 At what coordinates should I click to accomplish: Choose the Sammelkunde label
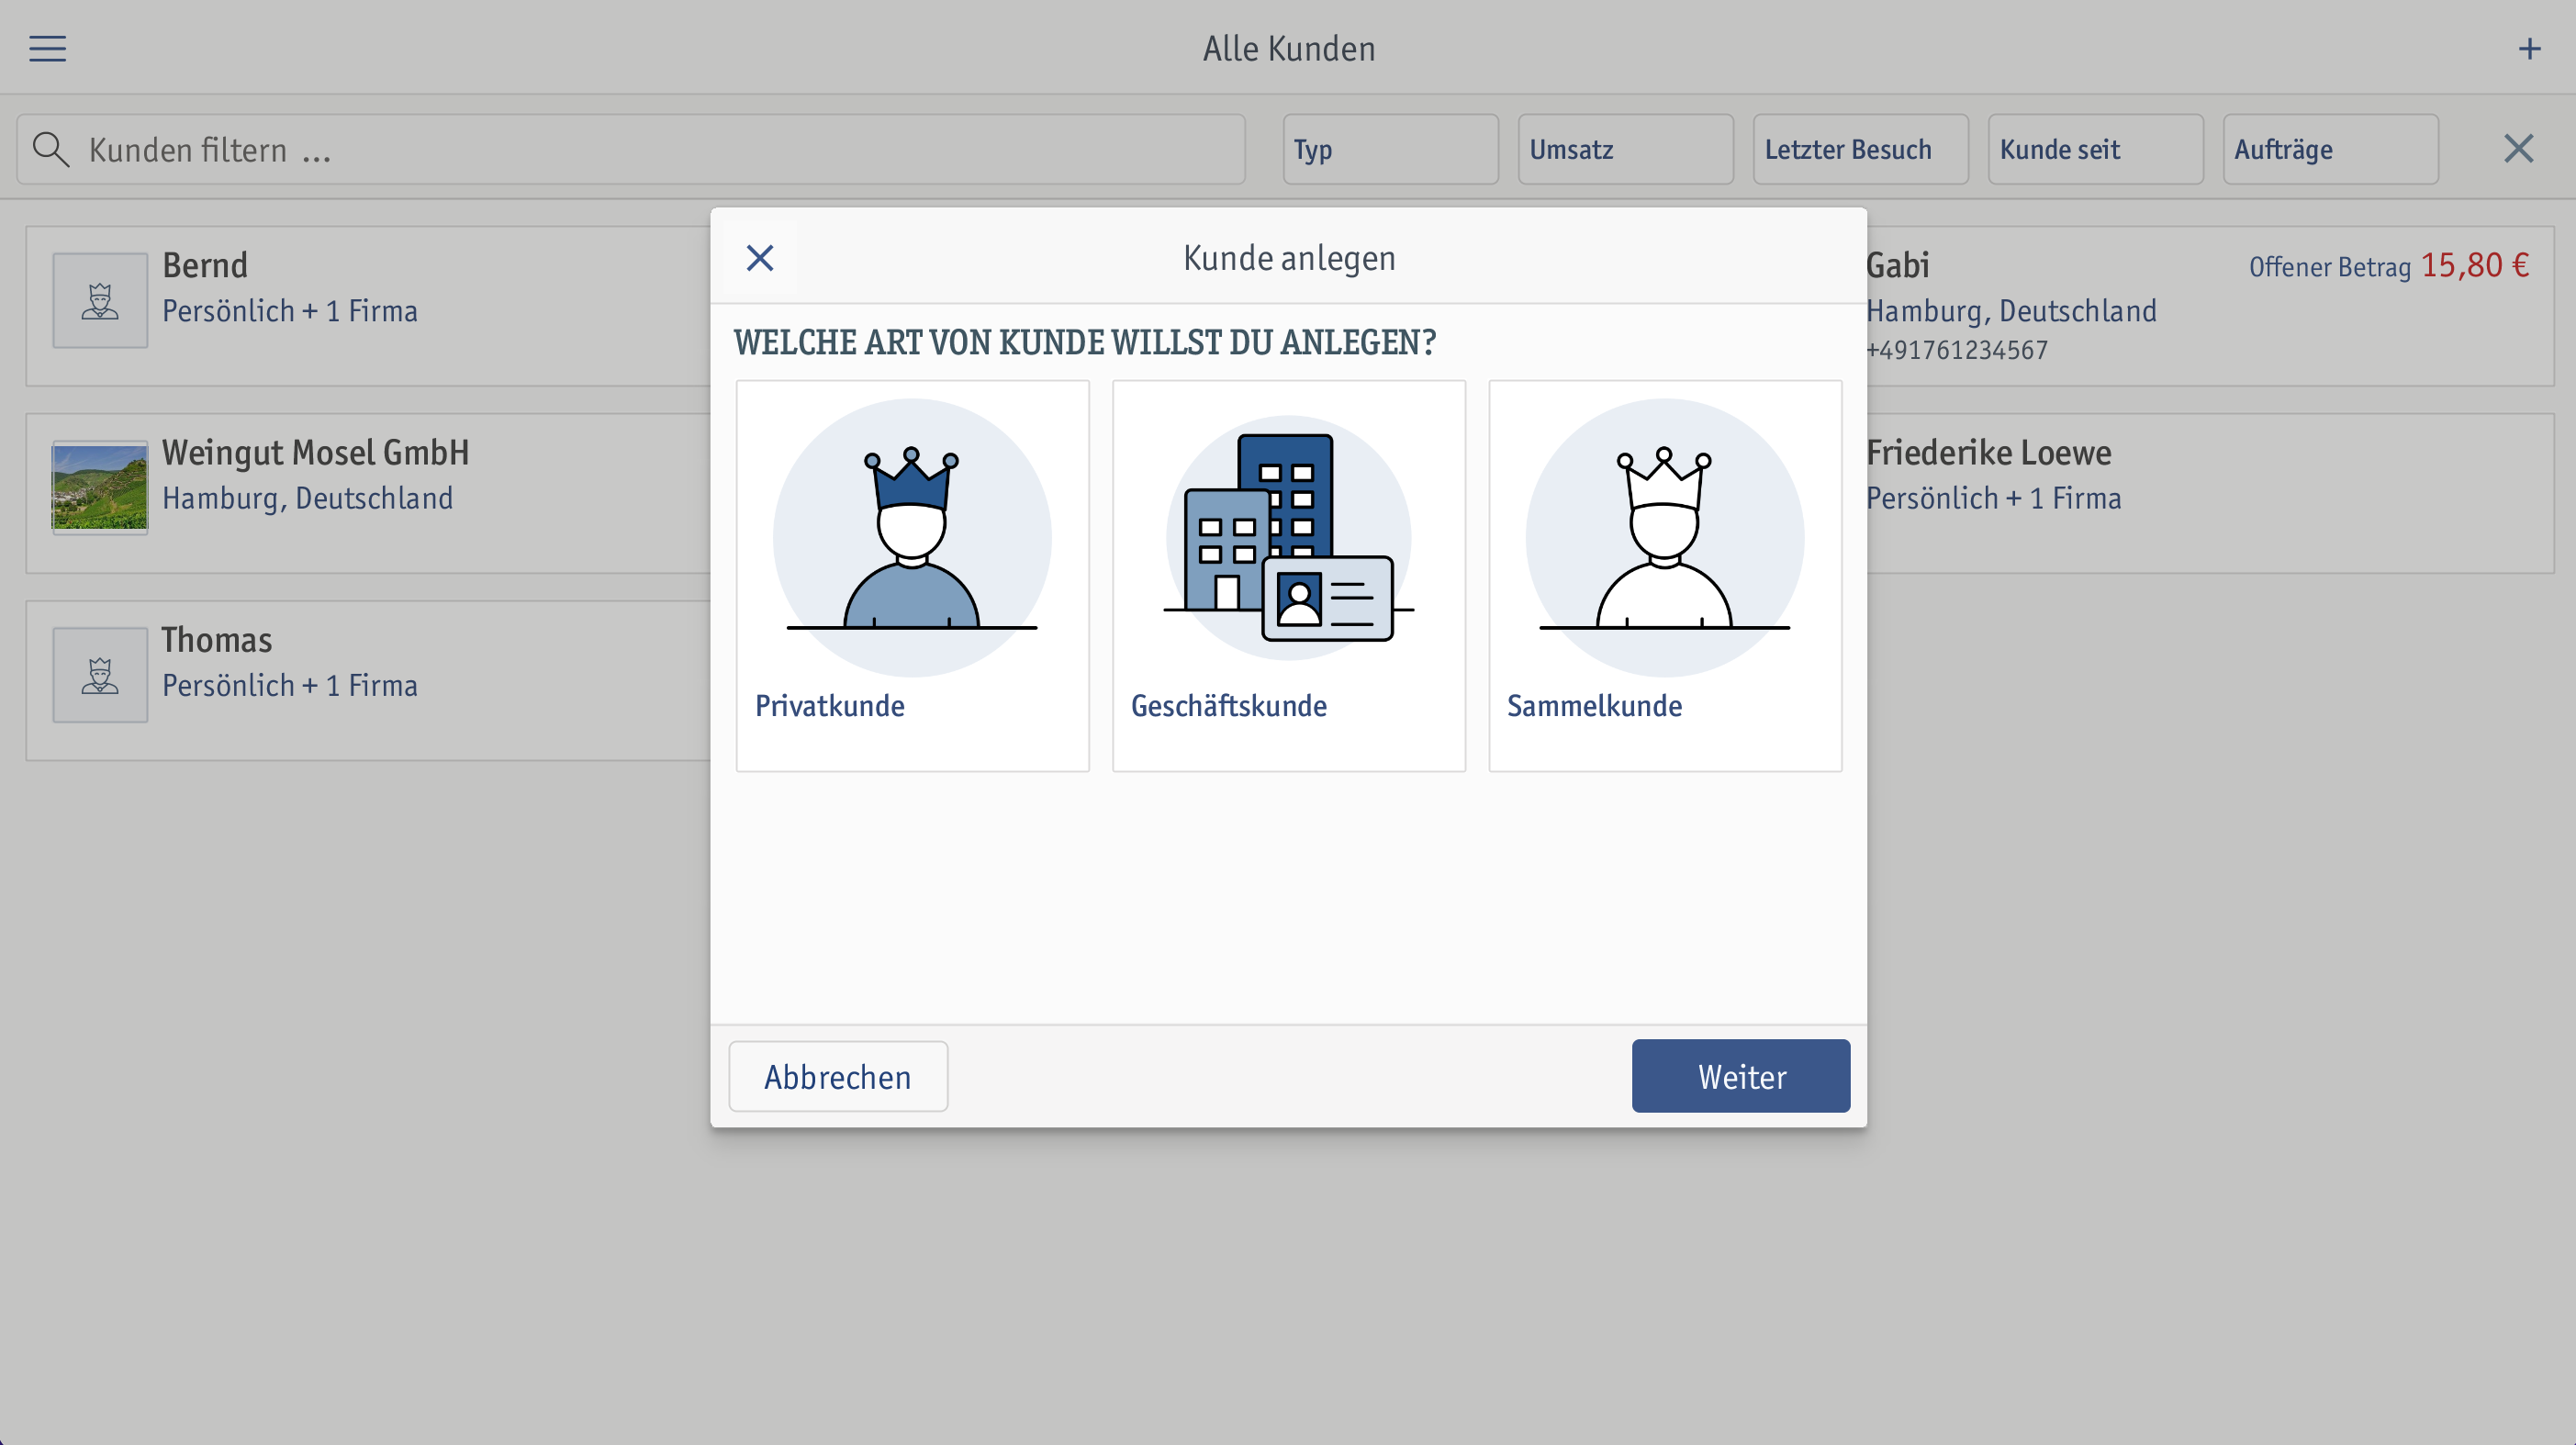point(1594,706)
